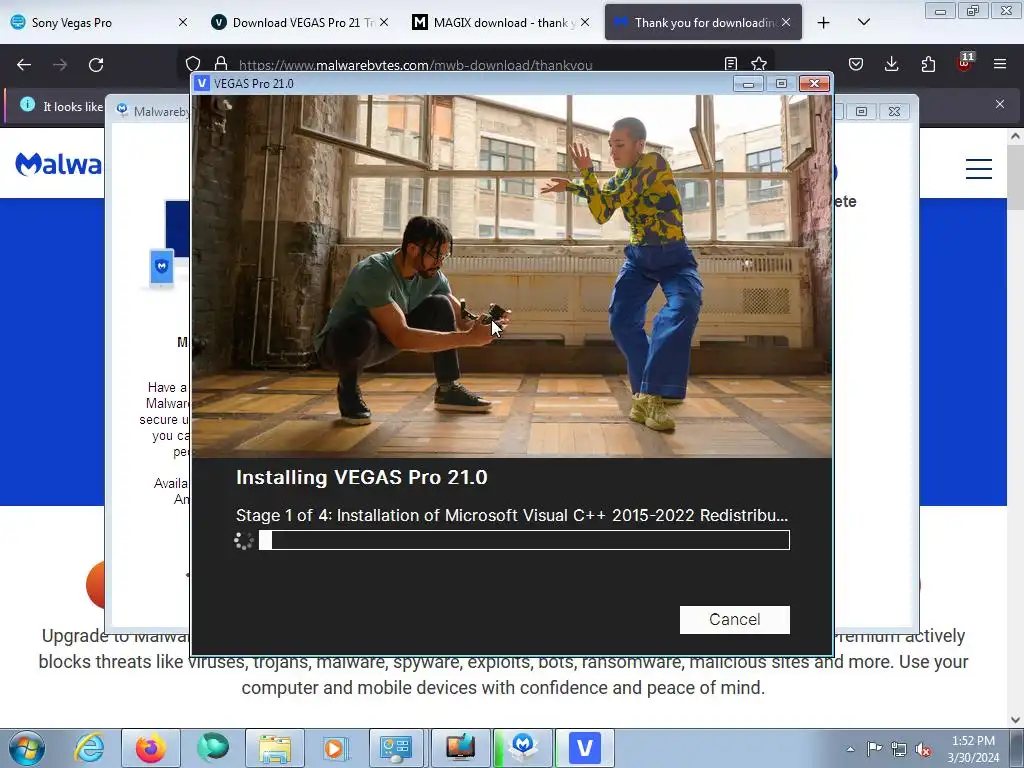This screenshot has width=1024, height=768.
Task: Open the Malwarebytes site hamburger menu
Action: [978, 168]
